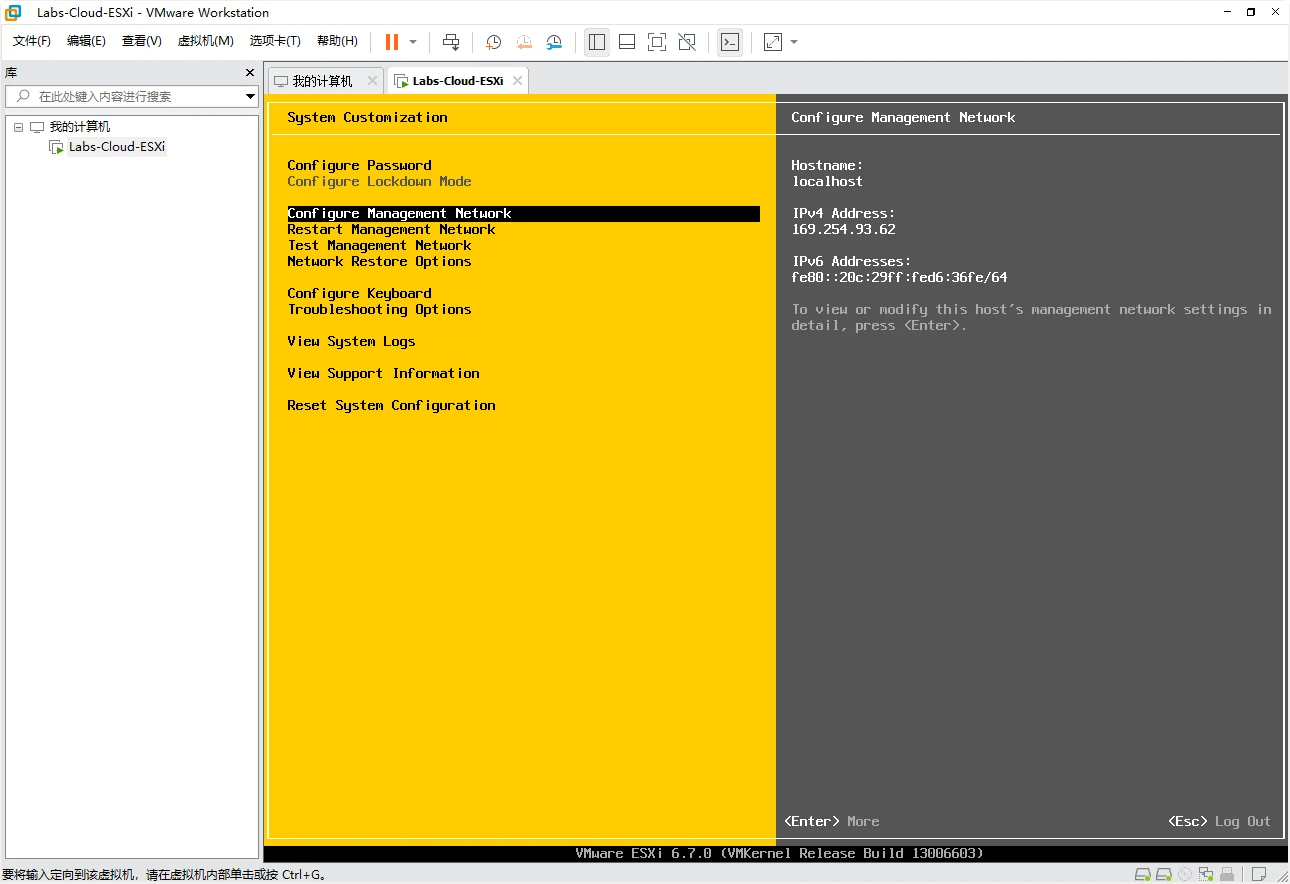Select Labs-Cloud-ESXi in the library tree
Image resolution: width=1290 pixels, height=884 pixels.
(116, 147)
